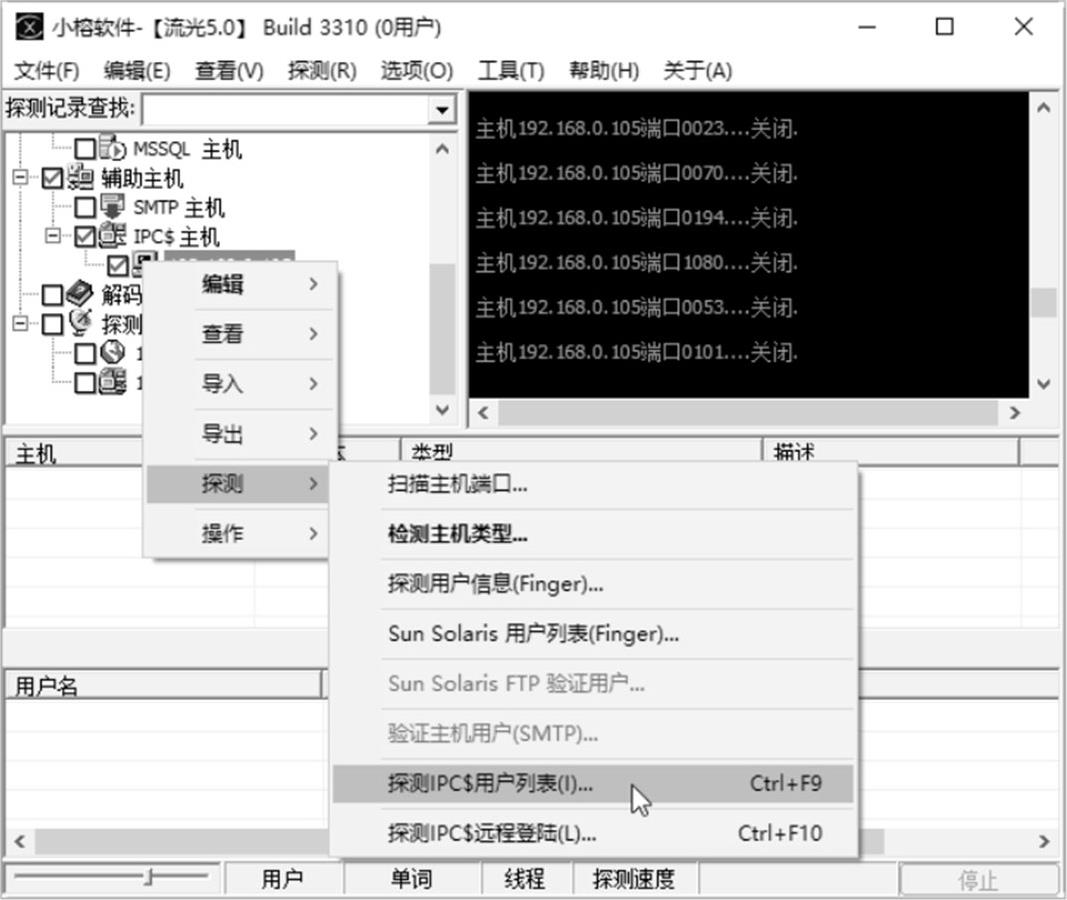The height and width of the screenshot is (900, 1067).
Task: Click the 探测速度 status bar button
Action: tap(634, 879)
